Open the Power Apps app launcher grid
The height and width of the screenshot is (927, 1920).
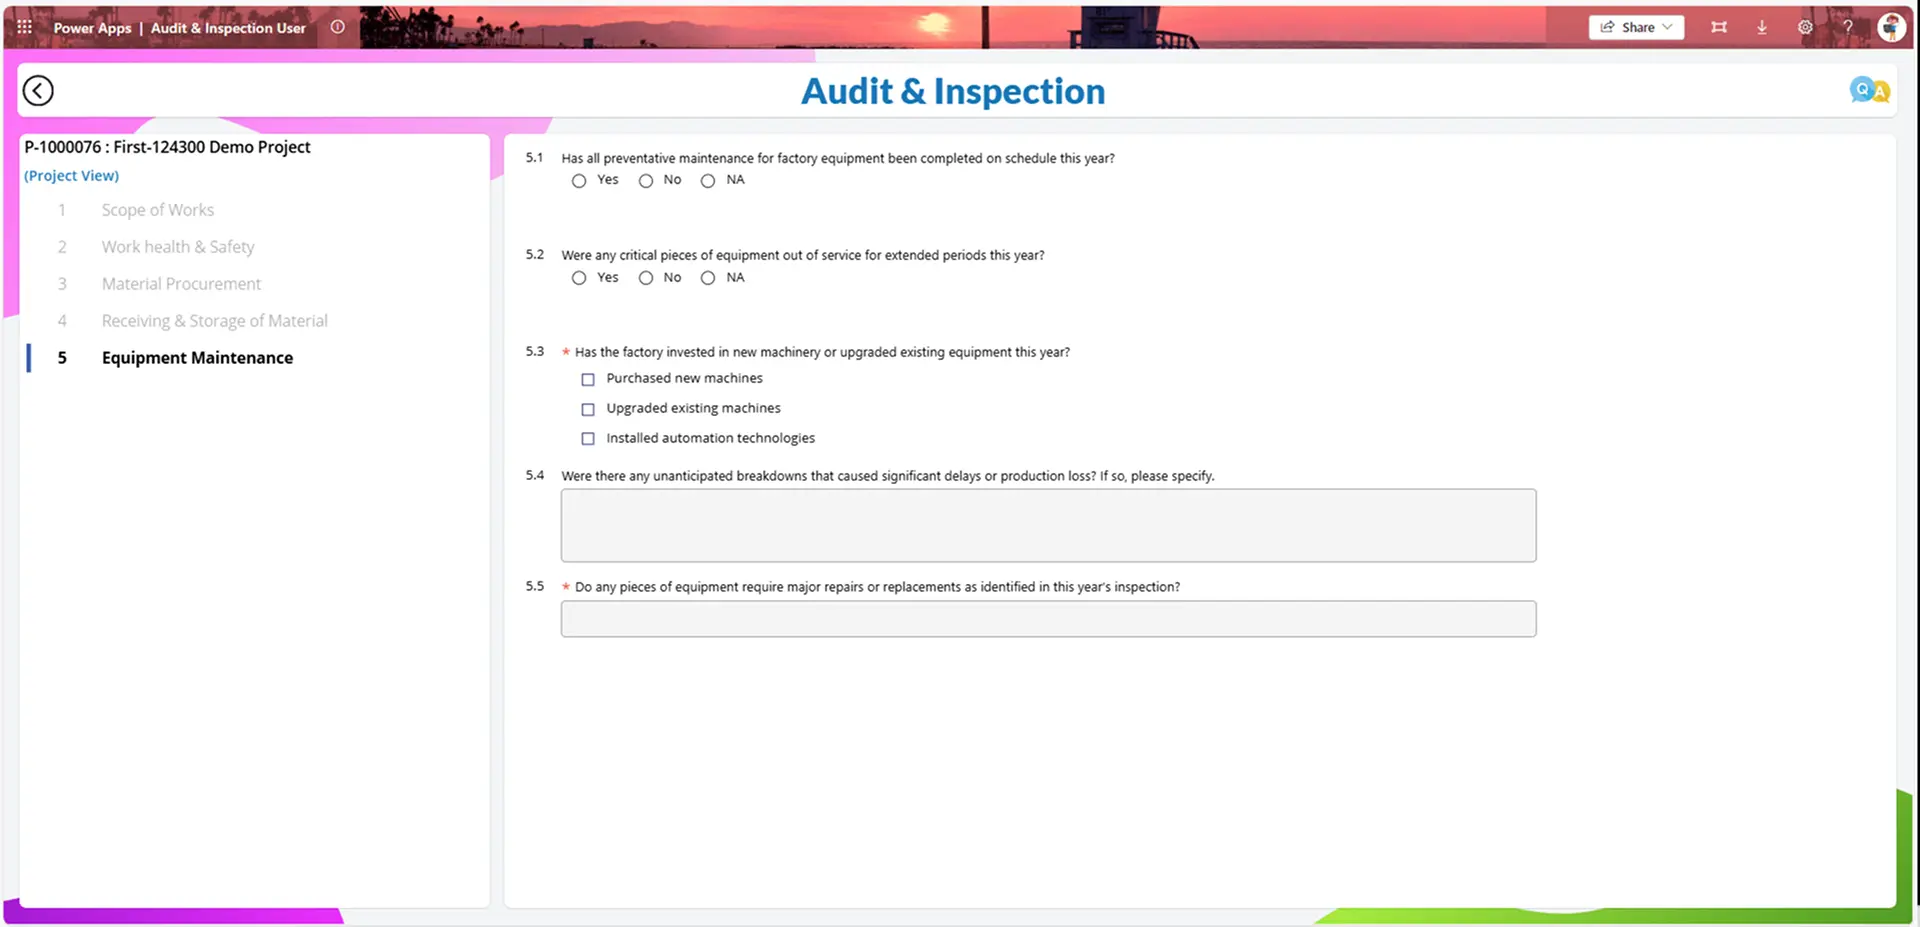tap(25, 27)
